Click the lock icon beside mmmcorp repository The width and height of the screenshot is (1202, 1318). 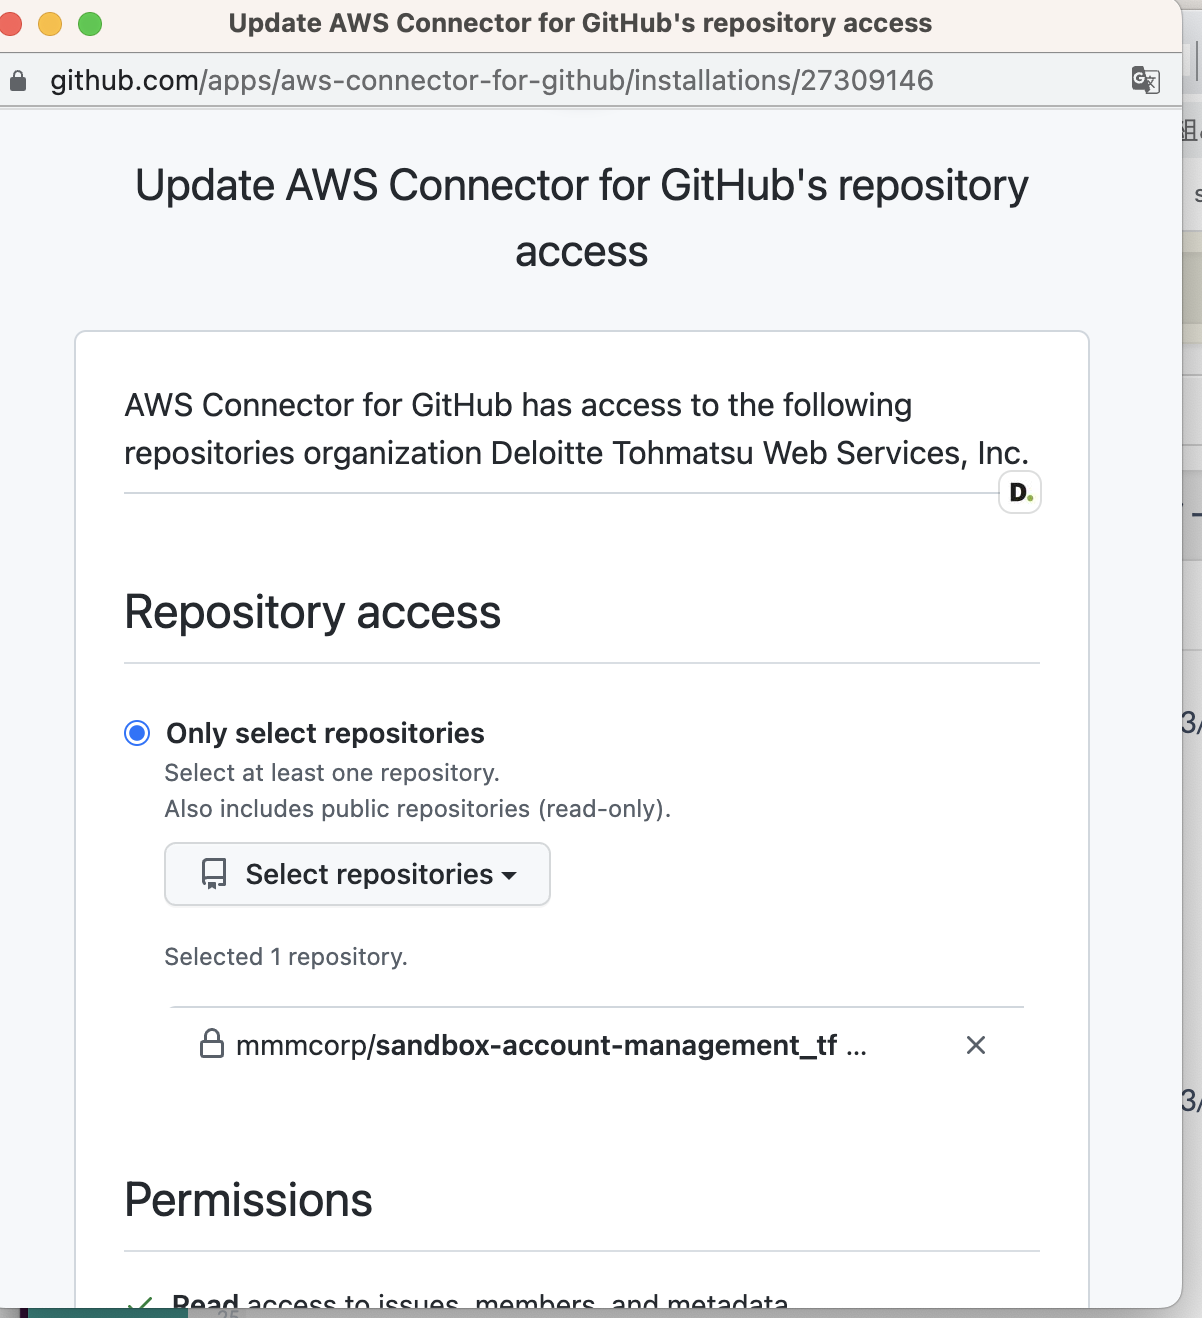click(x=212, y=1044)
